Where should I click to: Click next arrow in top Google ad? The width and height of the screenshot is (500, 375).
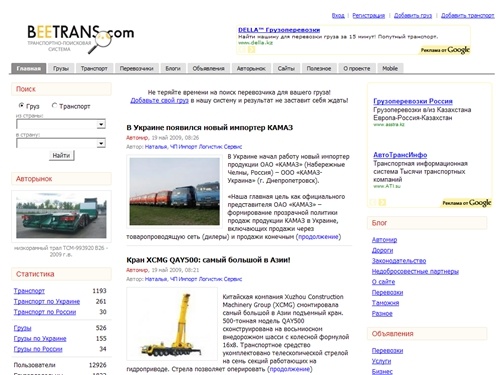tap(251, 50)
